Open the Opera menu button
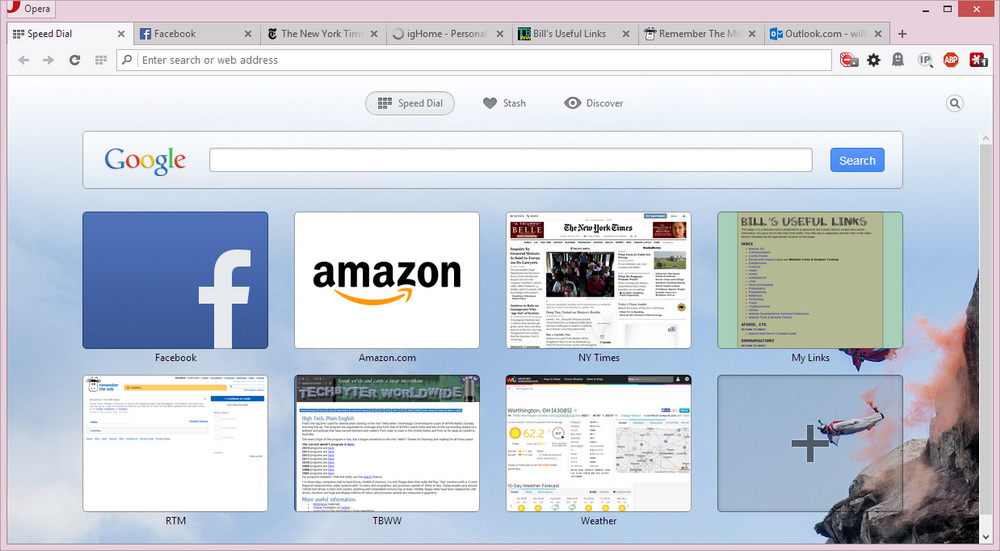Image resolution: width=1000 pixels, height=551 pixels. click(29, 8)
